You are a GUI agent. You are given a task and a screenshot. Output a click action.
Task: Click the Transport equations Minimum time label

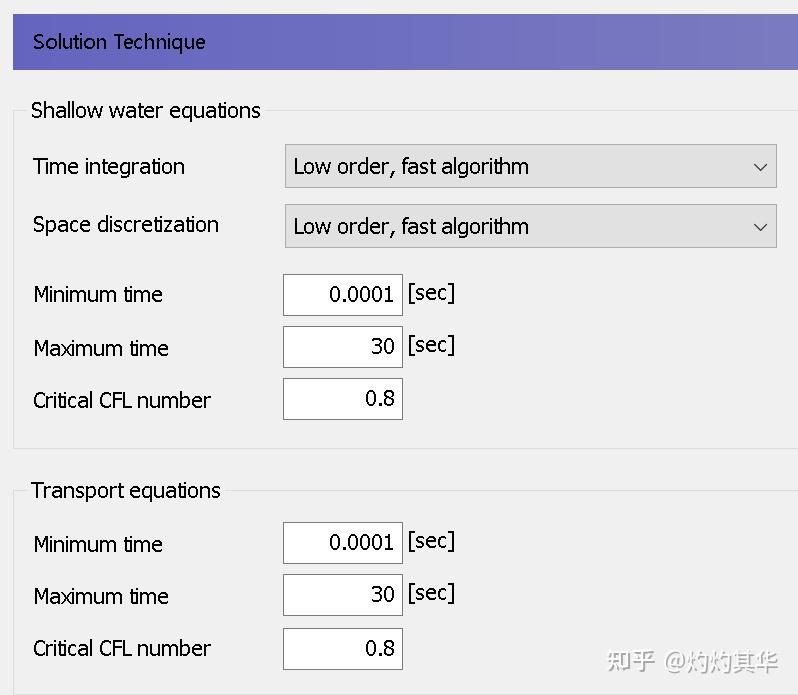[x=97, y=545]
